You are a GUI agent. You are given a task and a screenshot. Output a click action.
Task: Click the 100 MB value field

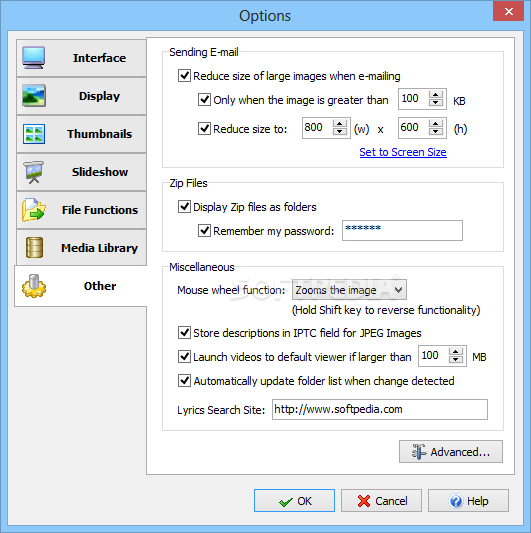click(x=433, y=356)
